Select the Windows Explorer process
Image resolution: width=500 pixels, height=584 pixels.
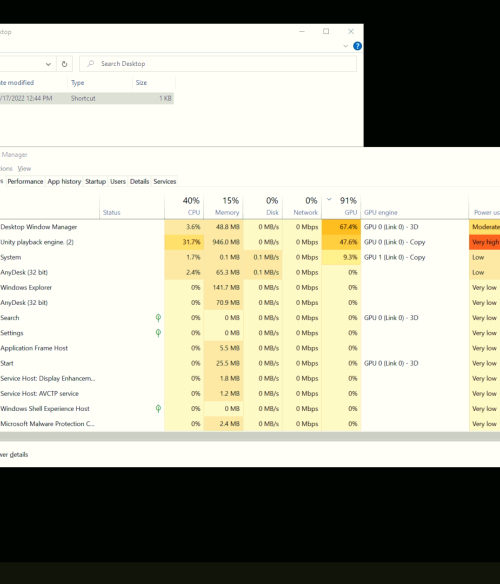point(250,288)
